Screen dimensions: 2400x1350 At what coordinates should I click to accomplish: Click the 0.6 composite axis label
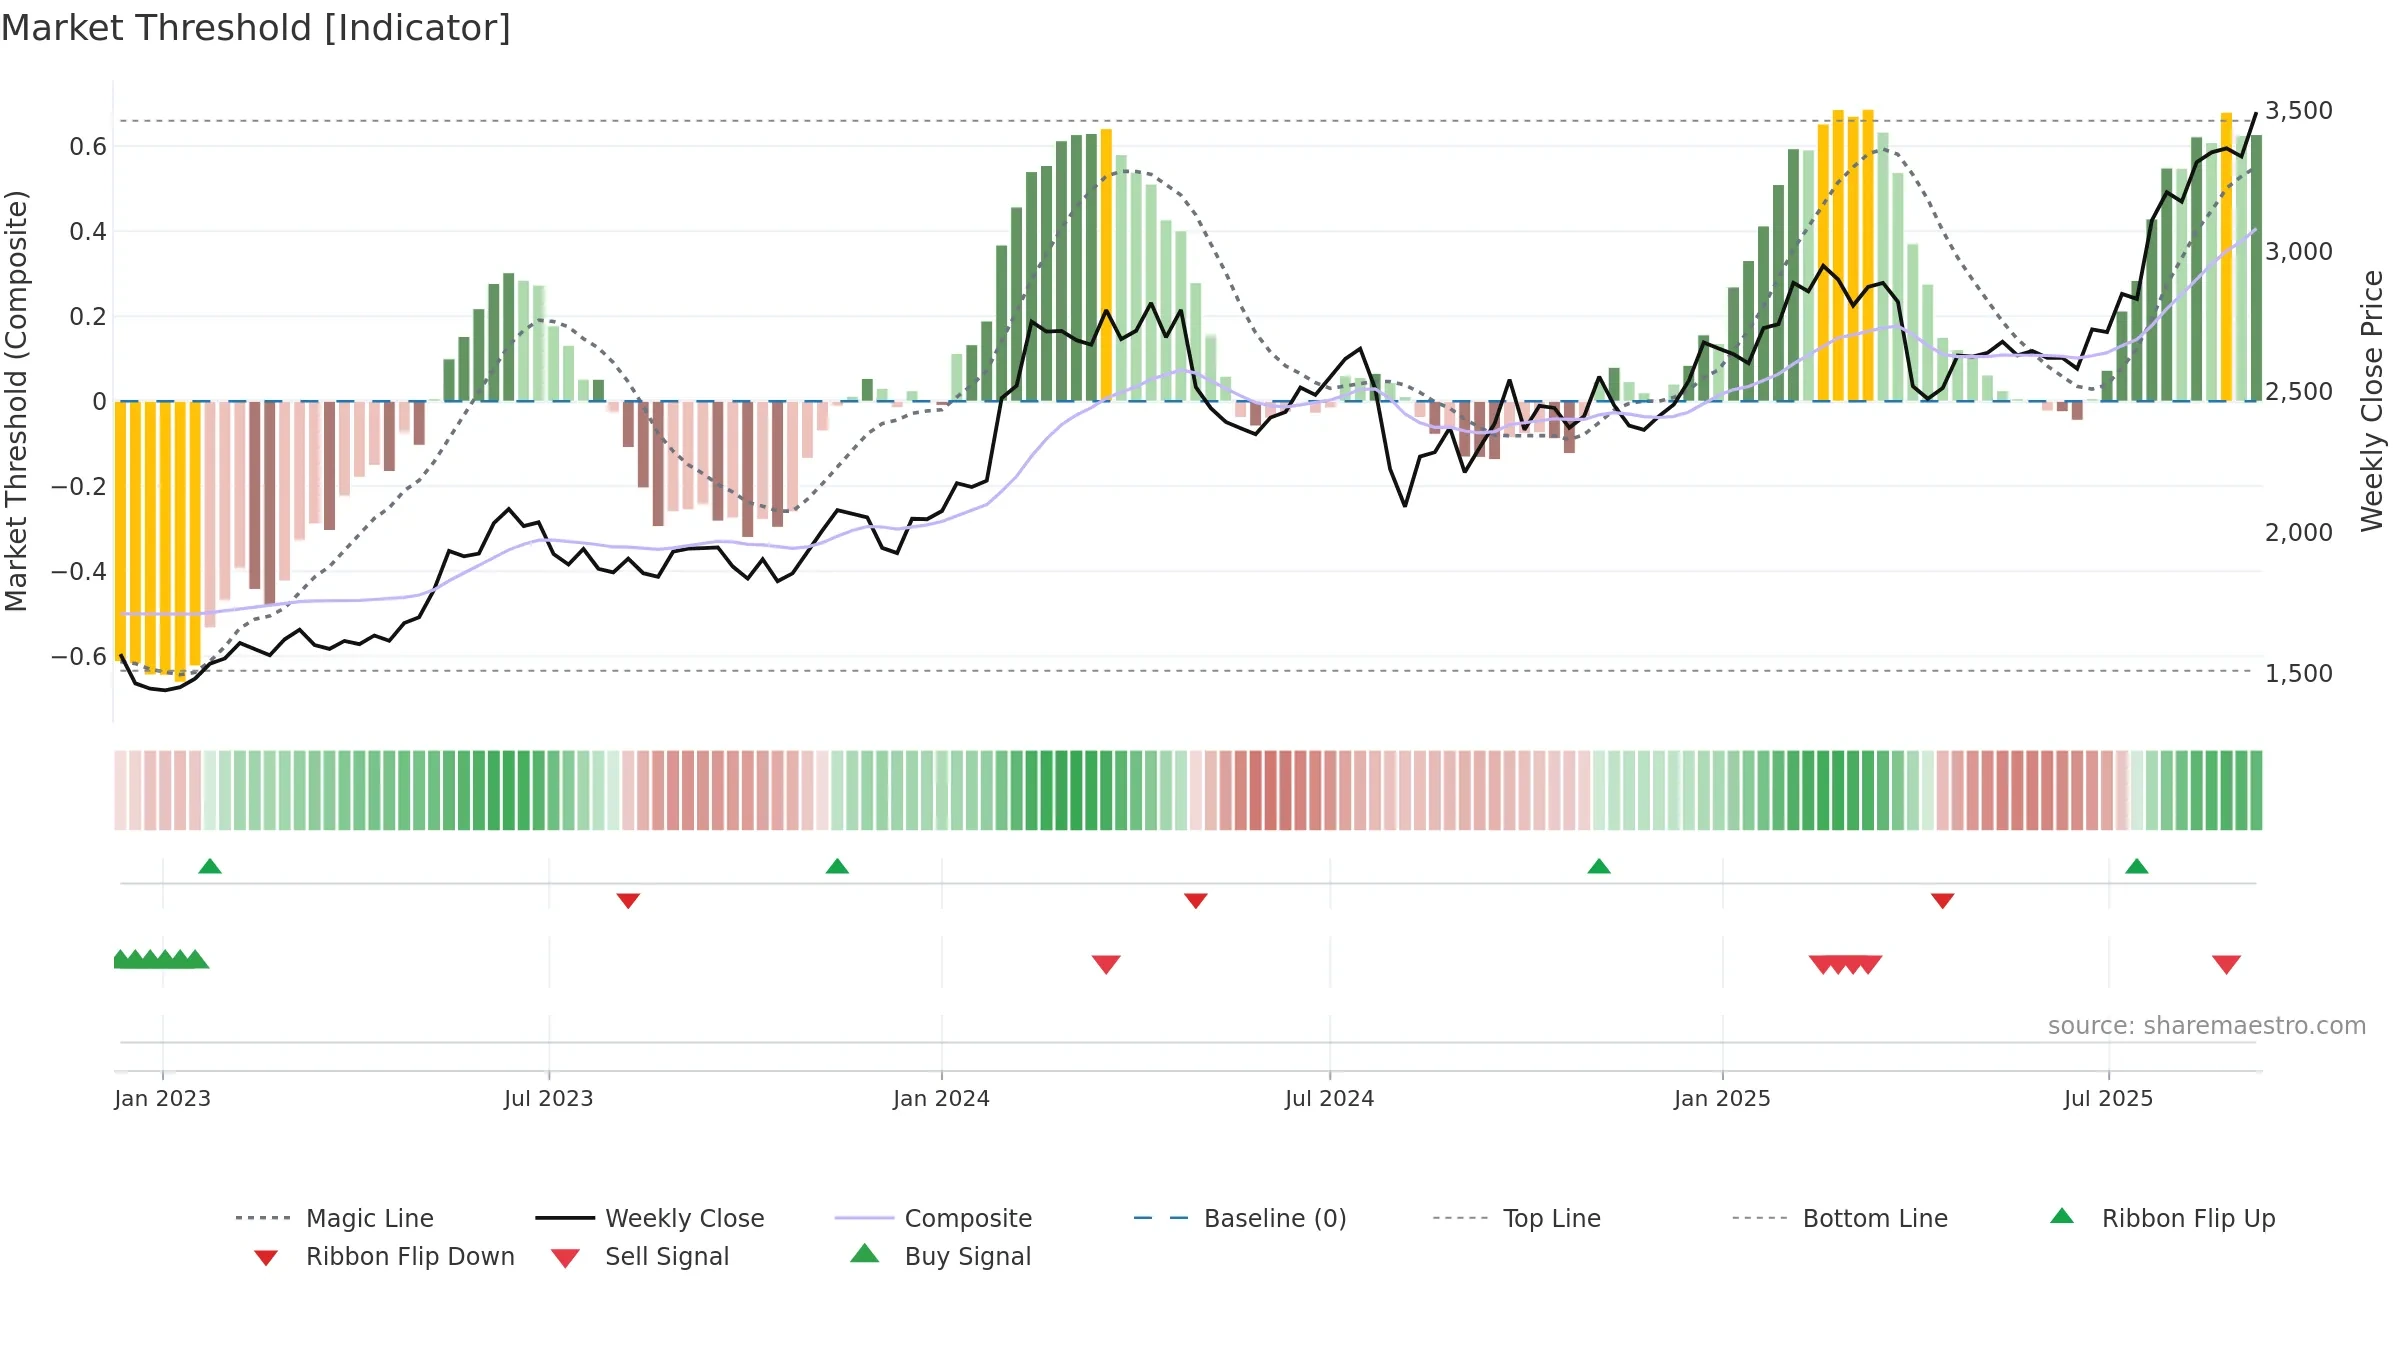(88, 147)
